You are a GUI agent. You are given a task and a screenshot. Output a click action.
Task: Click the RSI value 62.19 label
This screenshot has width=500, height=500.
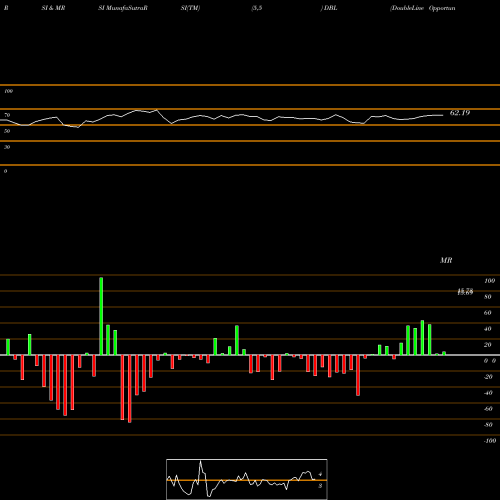460,113
